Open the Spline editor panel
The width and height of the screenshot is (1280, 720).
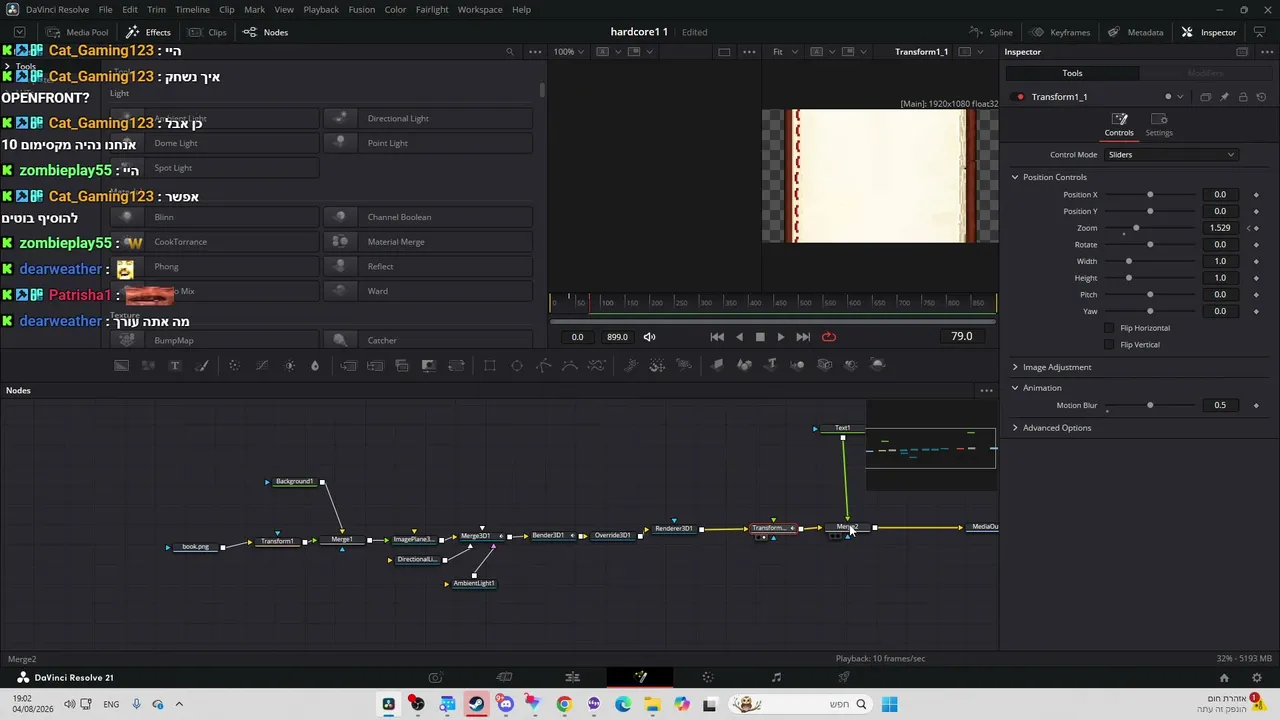[992, 32]
